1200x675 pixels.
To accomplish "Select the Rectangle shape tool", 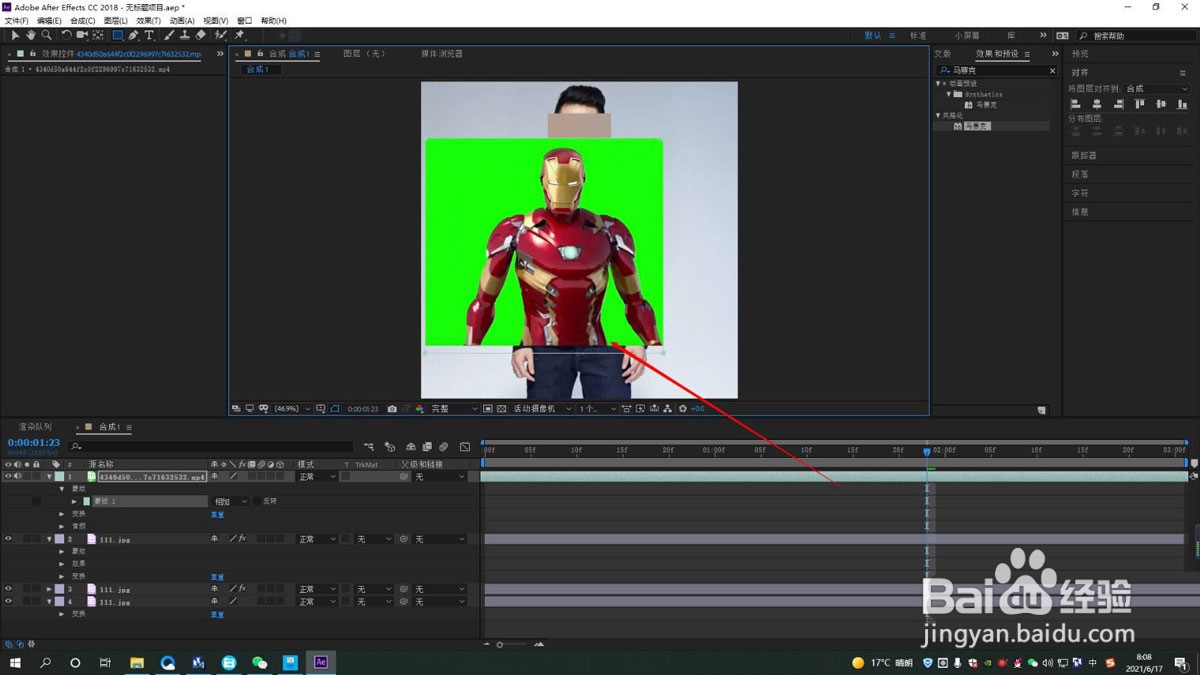I will 118,35.
